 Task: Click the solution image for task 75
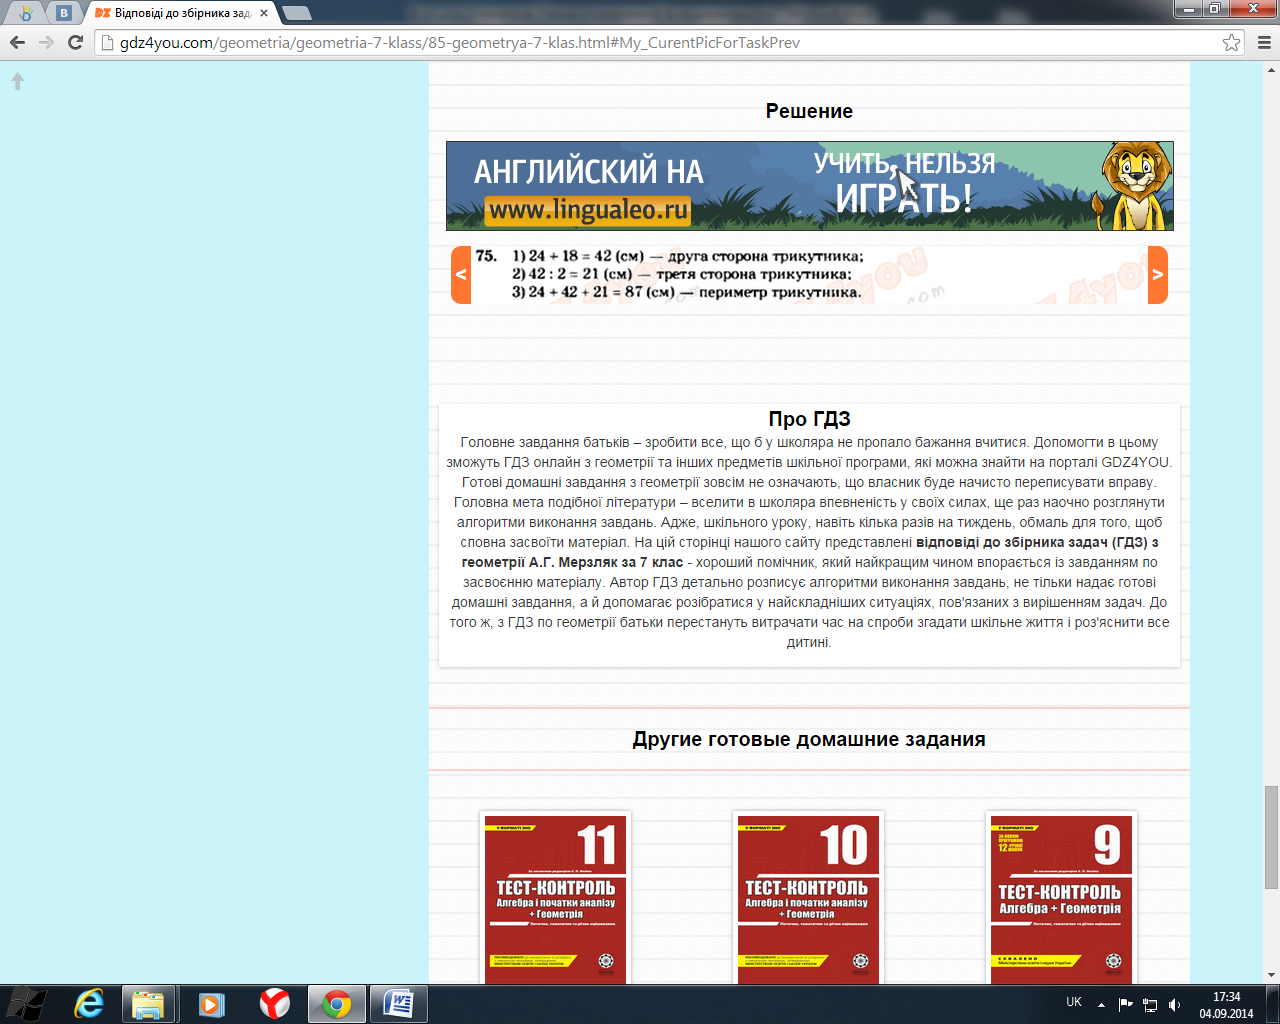pyautogui.click(x=809, y=274)
